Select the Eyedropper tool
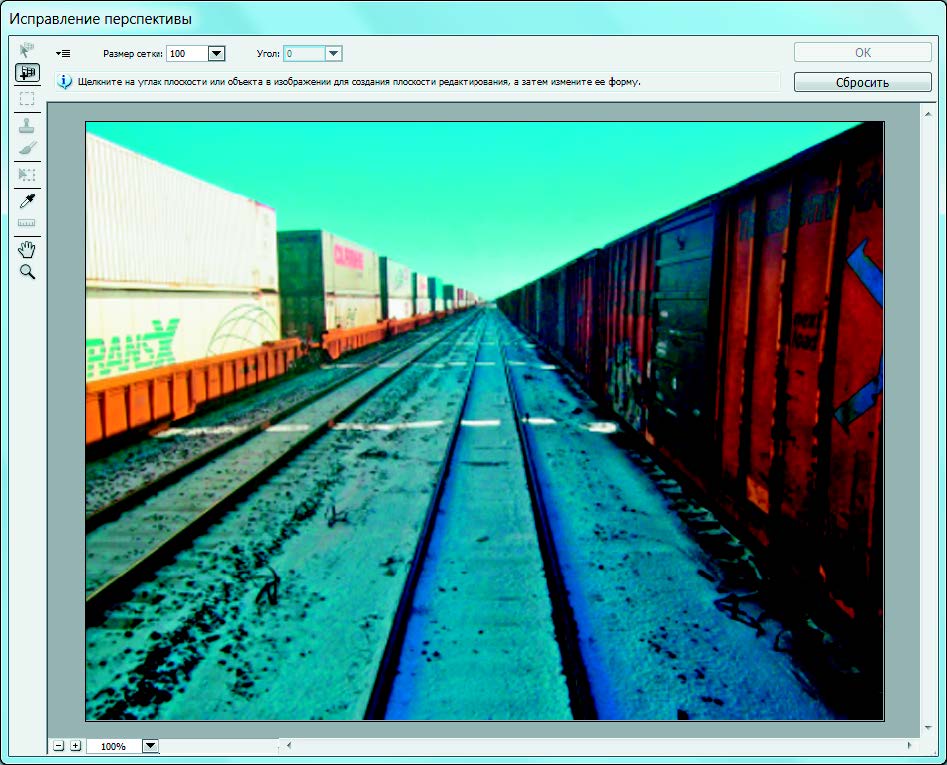Viewport: 947px width, 765px height. click(x=27, y=200)
